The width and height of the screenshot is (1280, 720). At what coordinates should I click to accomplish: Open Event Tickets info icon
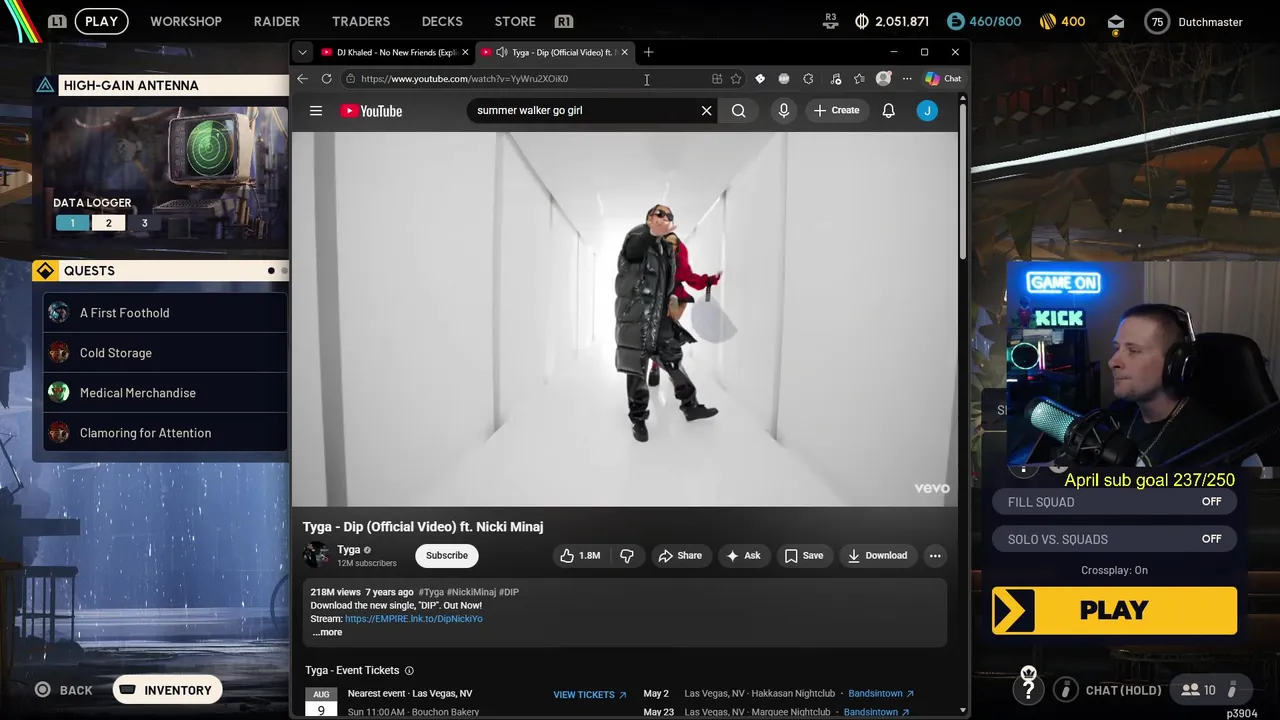tap(409, 670)
